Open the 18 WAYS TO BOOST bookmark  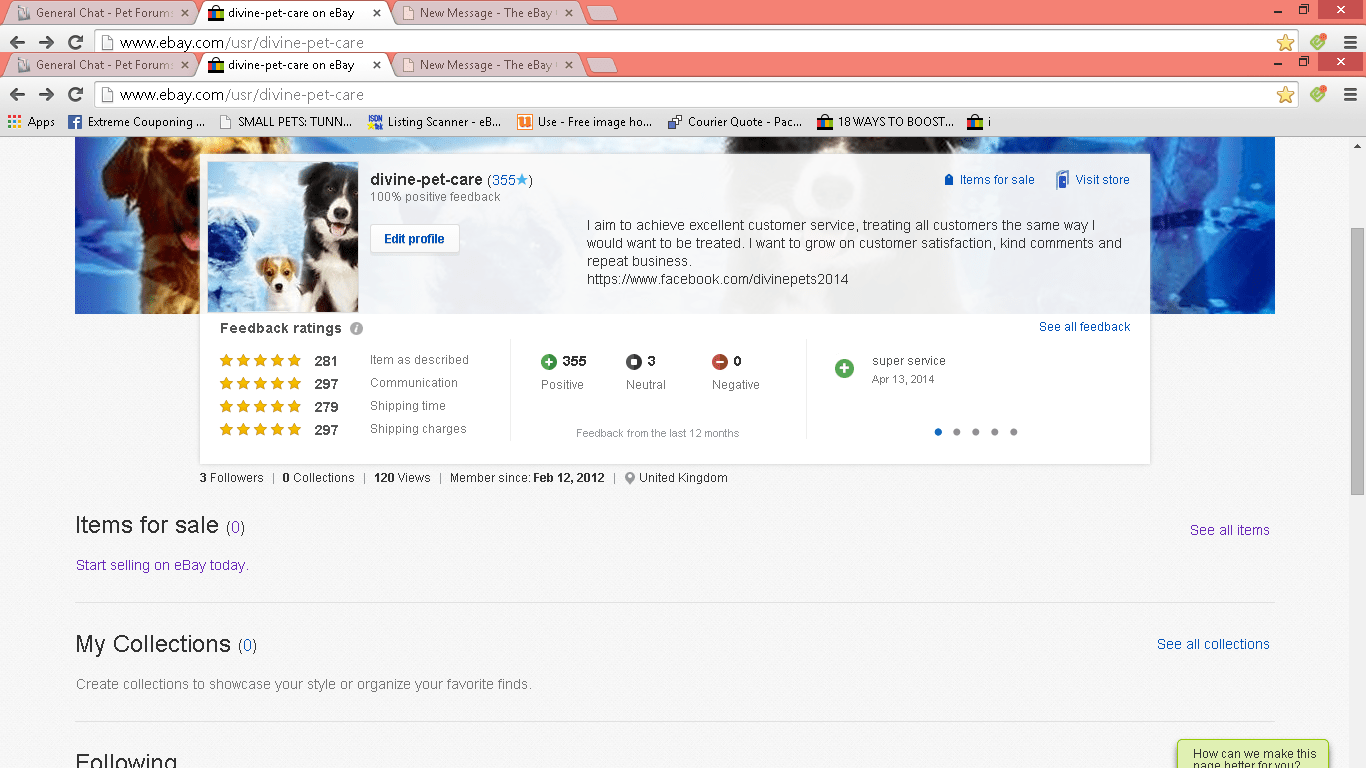pos(895,122)
